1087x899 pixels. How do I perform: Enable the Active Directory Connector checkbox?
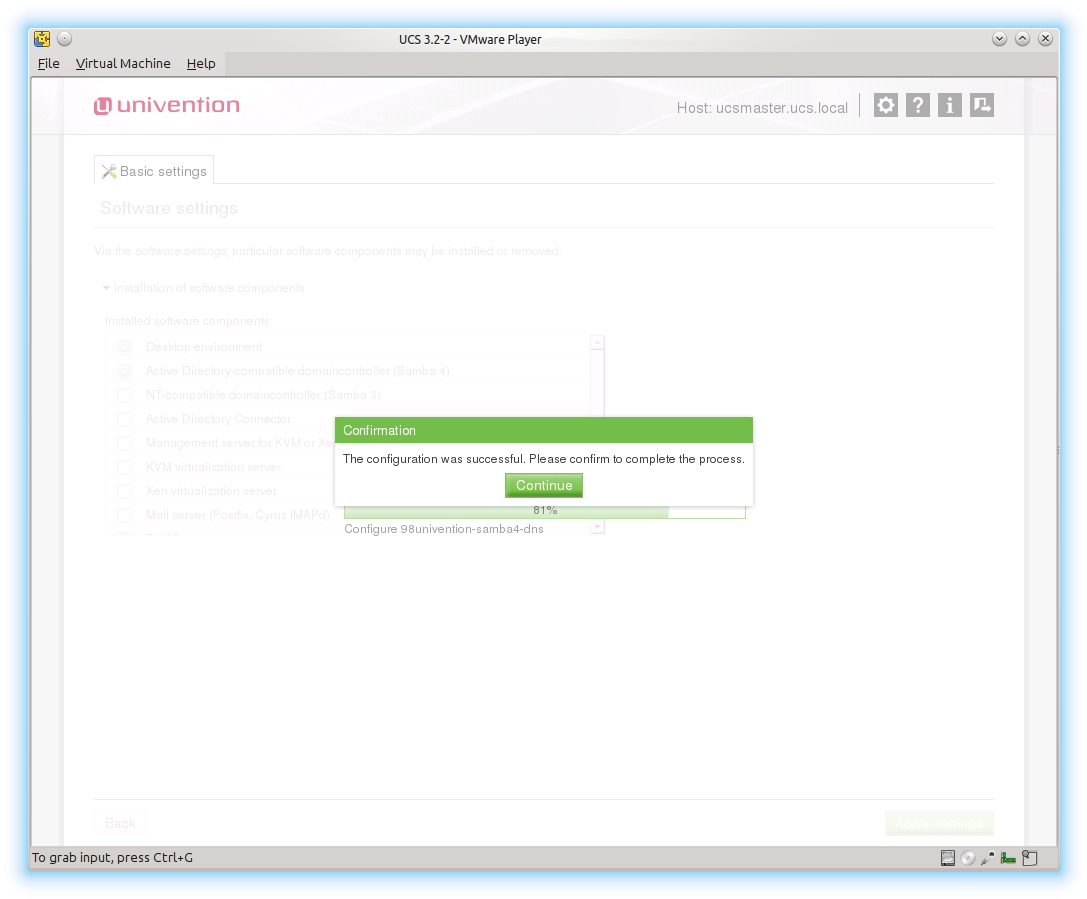[125, 419]
